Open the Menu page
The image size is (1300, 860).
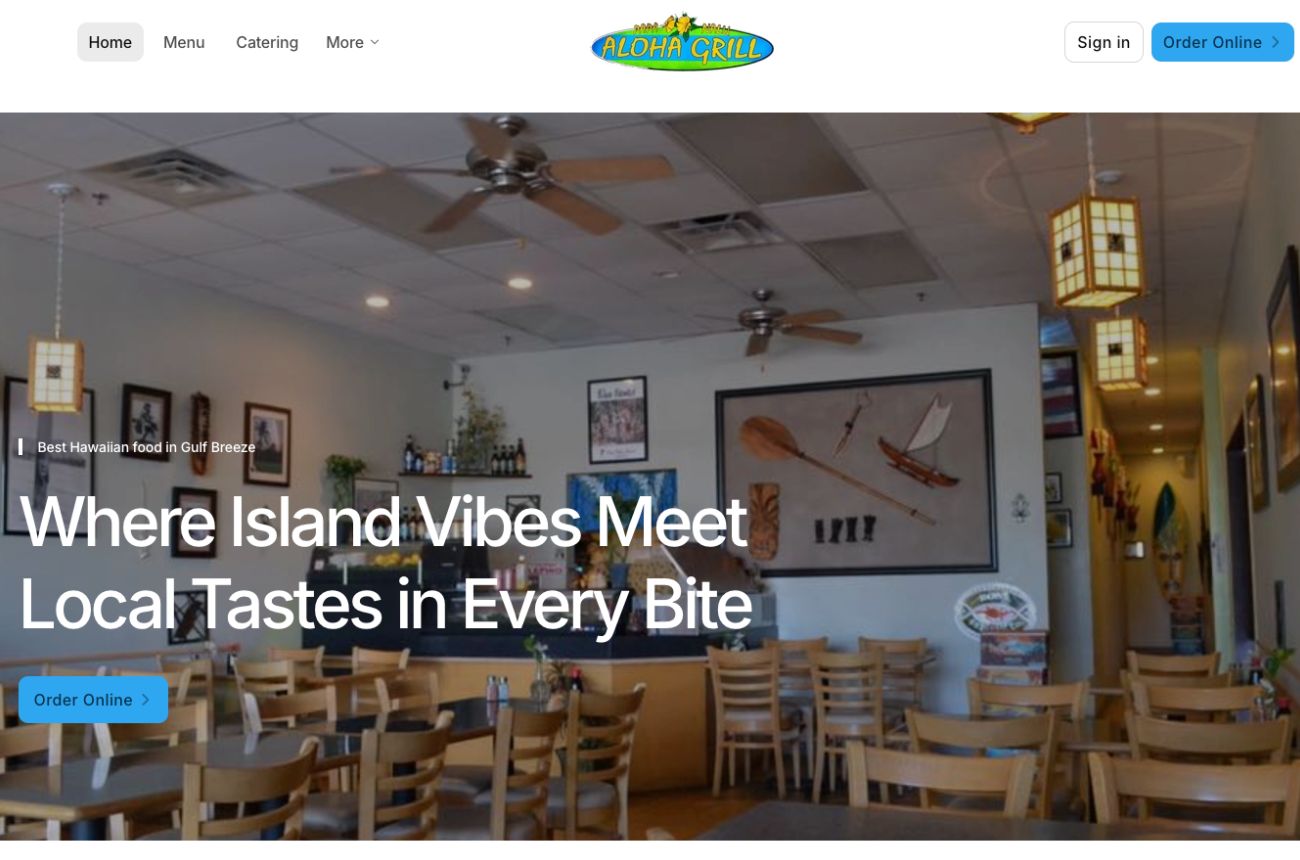click(x=184, y=42)
